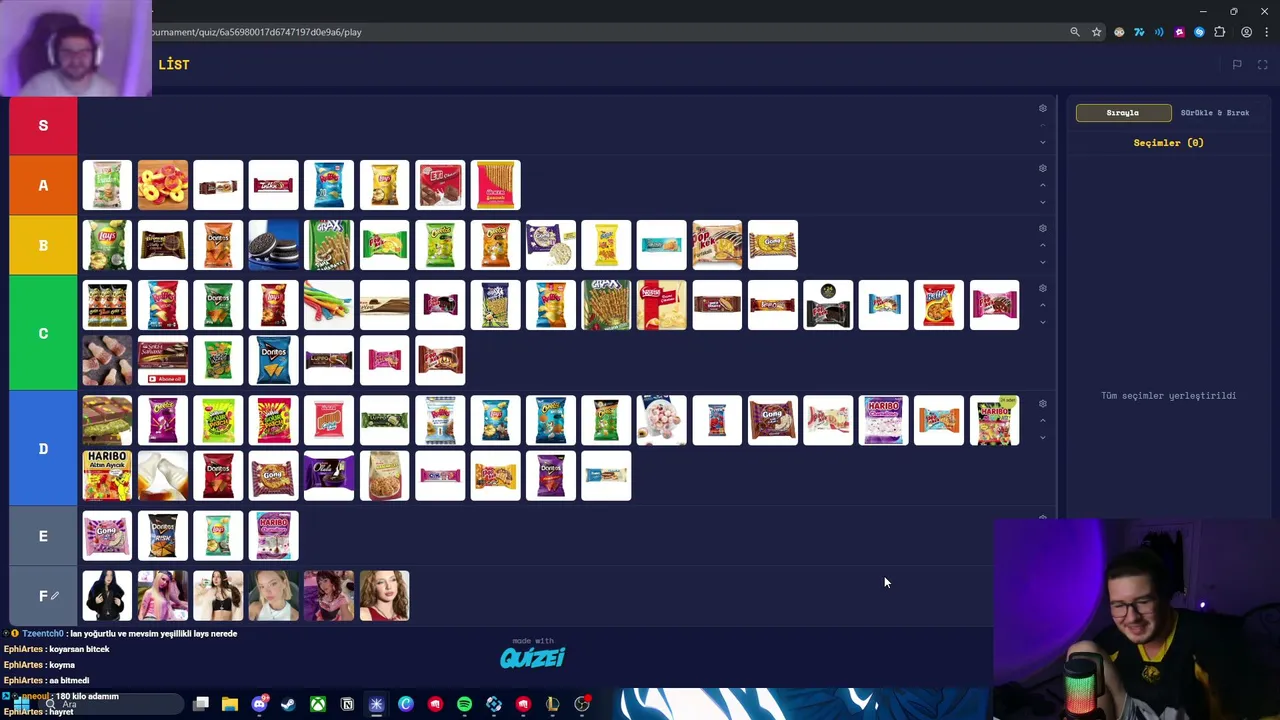This screenshot has height=720, width=1280.
Task: Open the 7TV browser extension
Action: [1139, 32]
